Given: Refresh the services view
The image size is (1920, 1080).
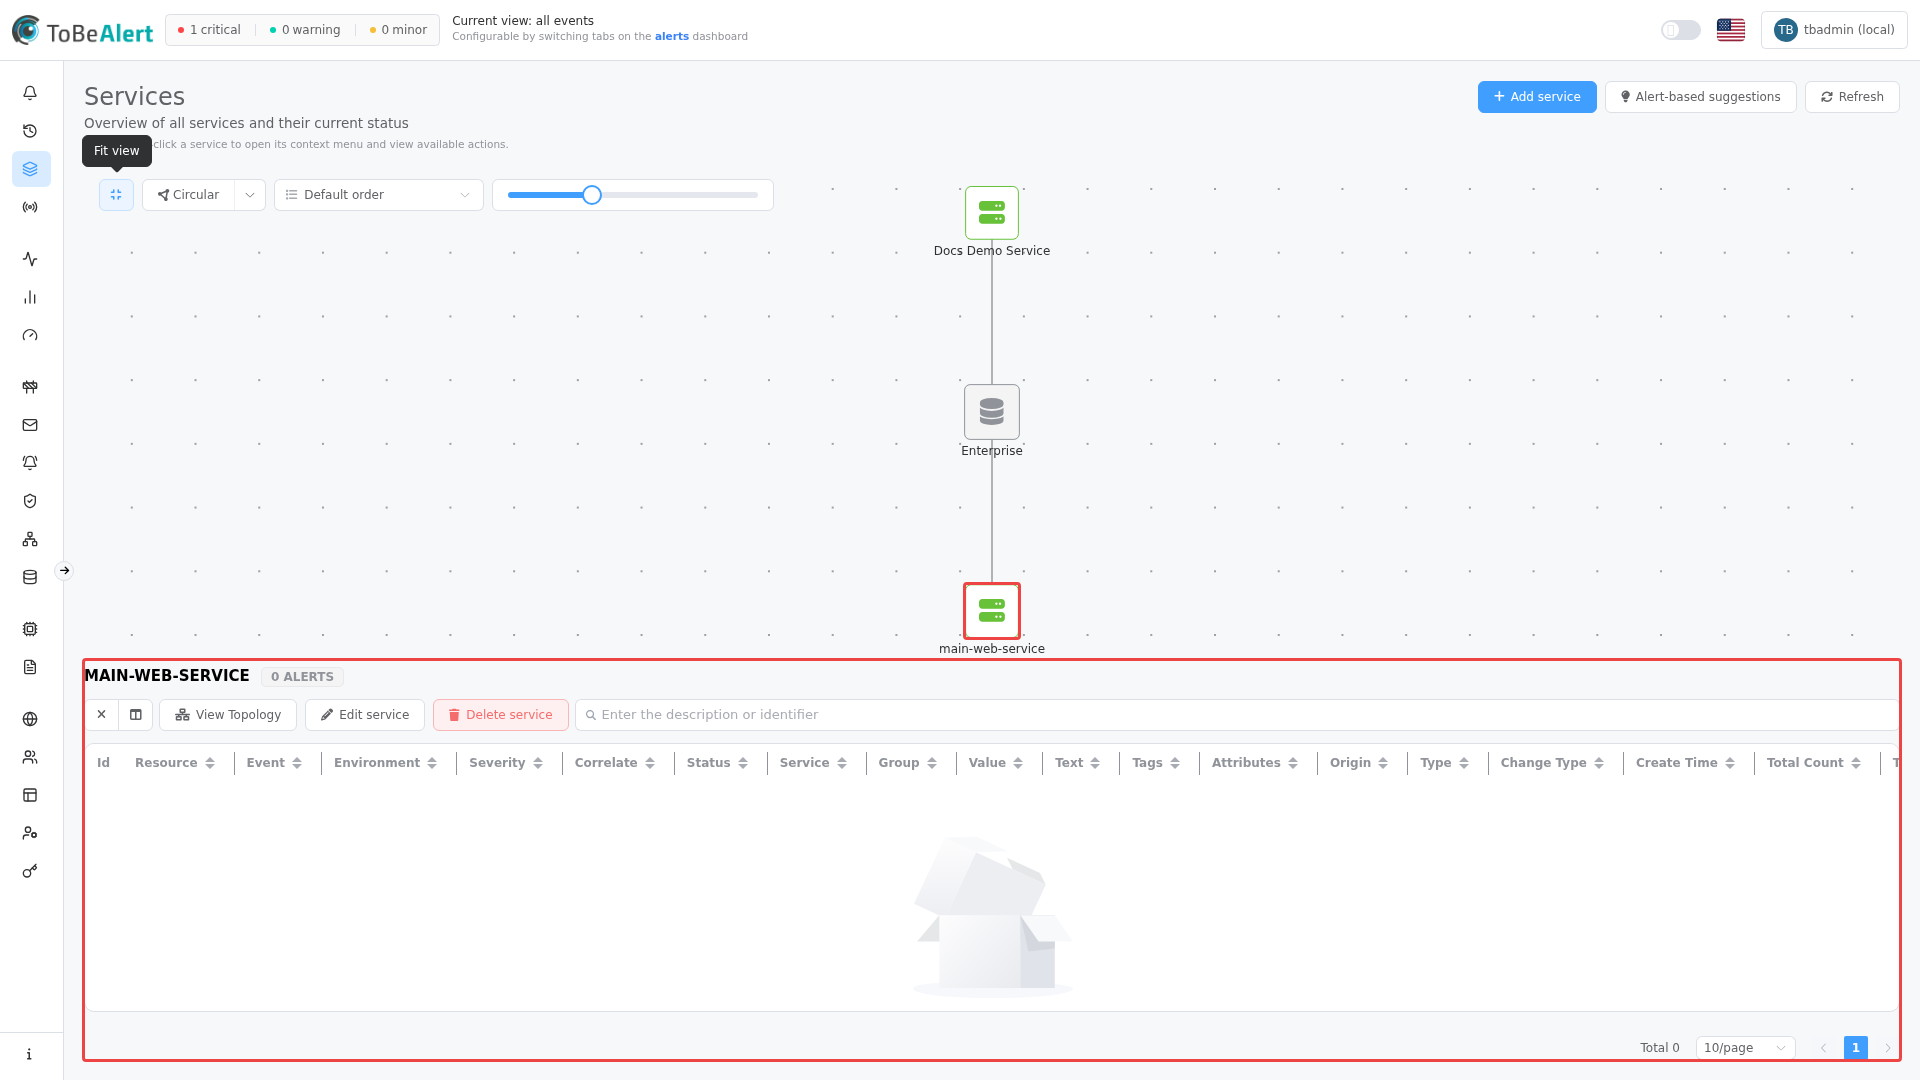Looking at the screenshot, I should coord(1852,97).
